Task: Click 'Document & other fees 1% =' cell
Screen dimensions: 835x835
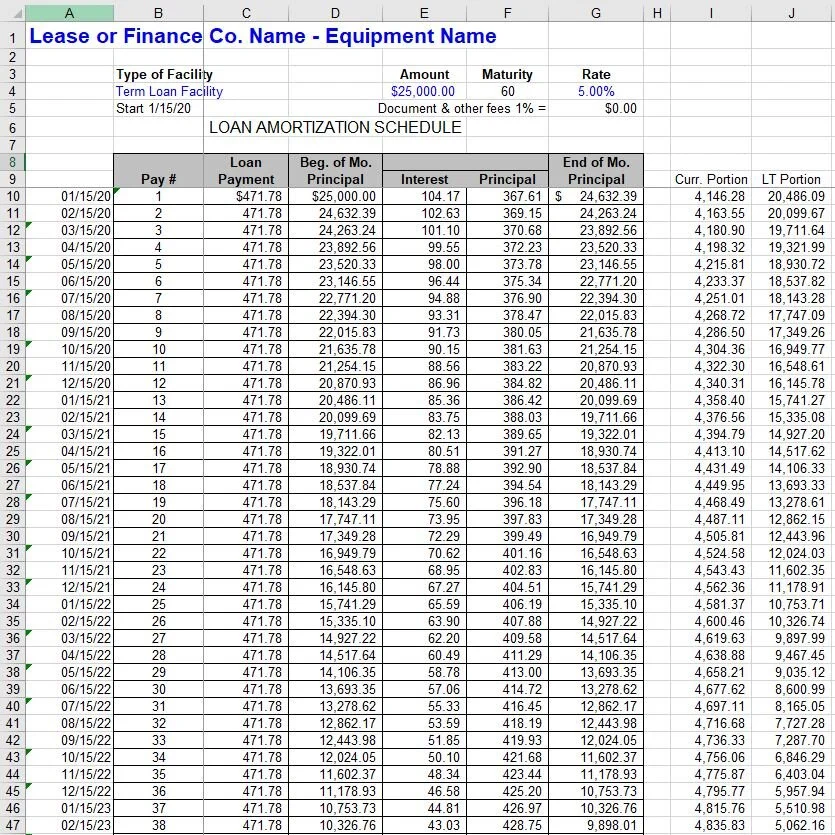Action: (x=462, y=108)
